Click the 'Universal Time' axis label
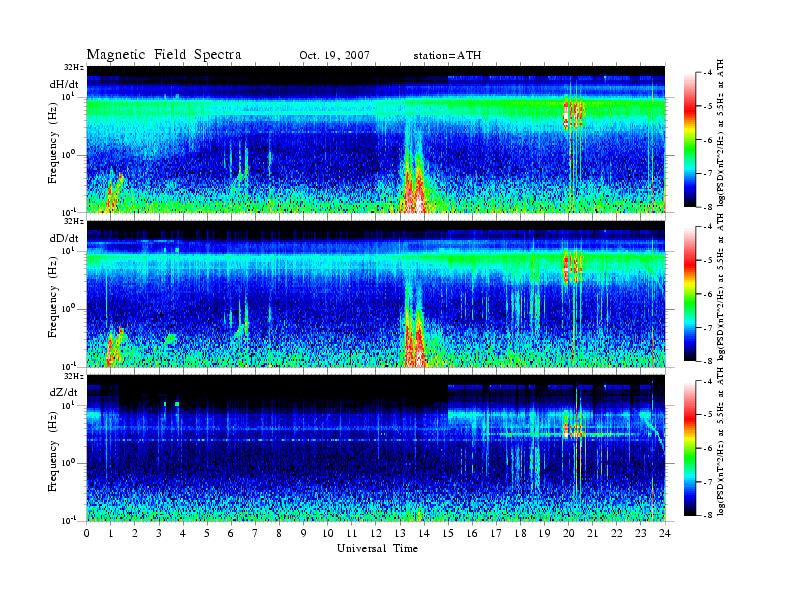 pos(377,548)
